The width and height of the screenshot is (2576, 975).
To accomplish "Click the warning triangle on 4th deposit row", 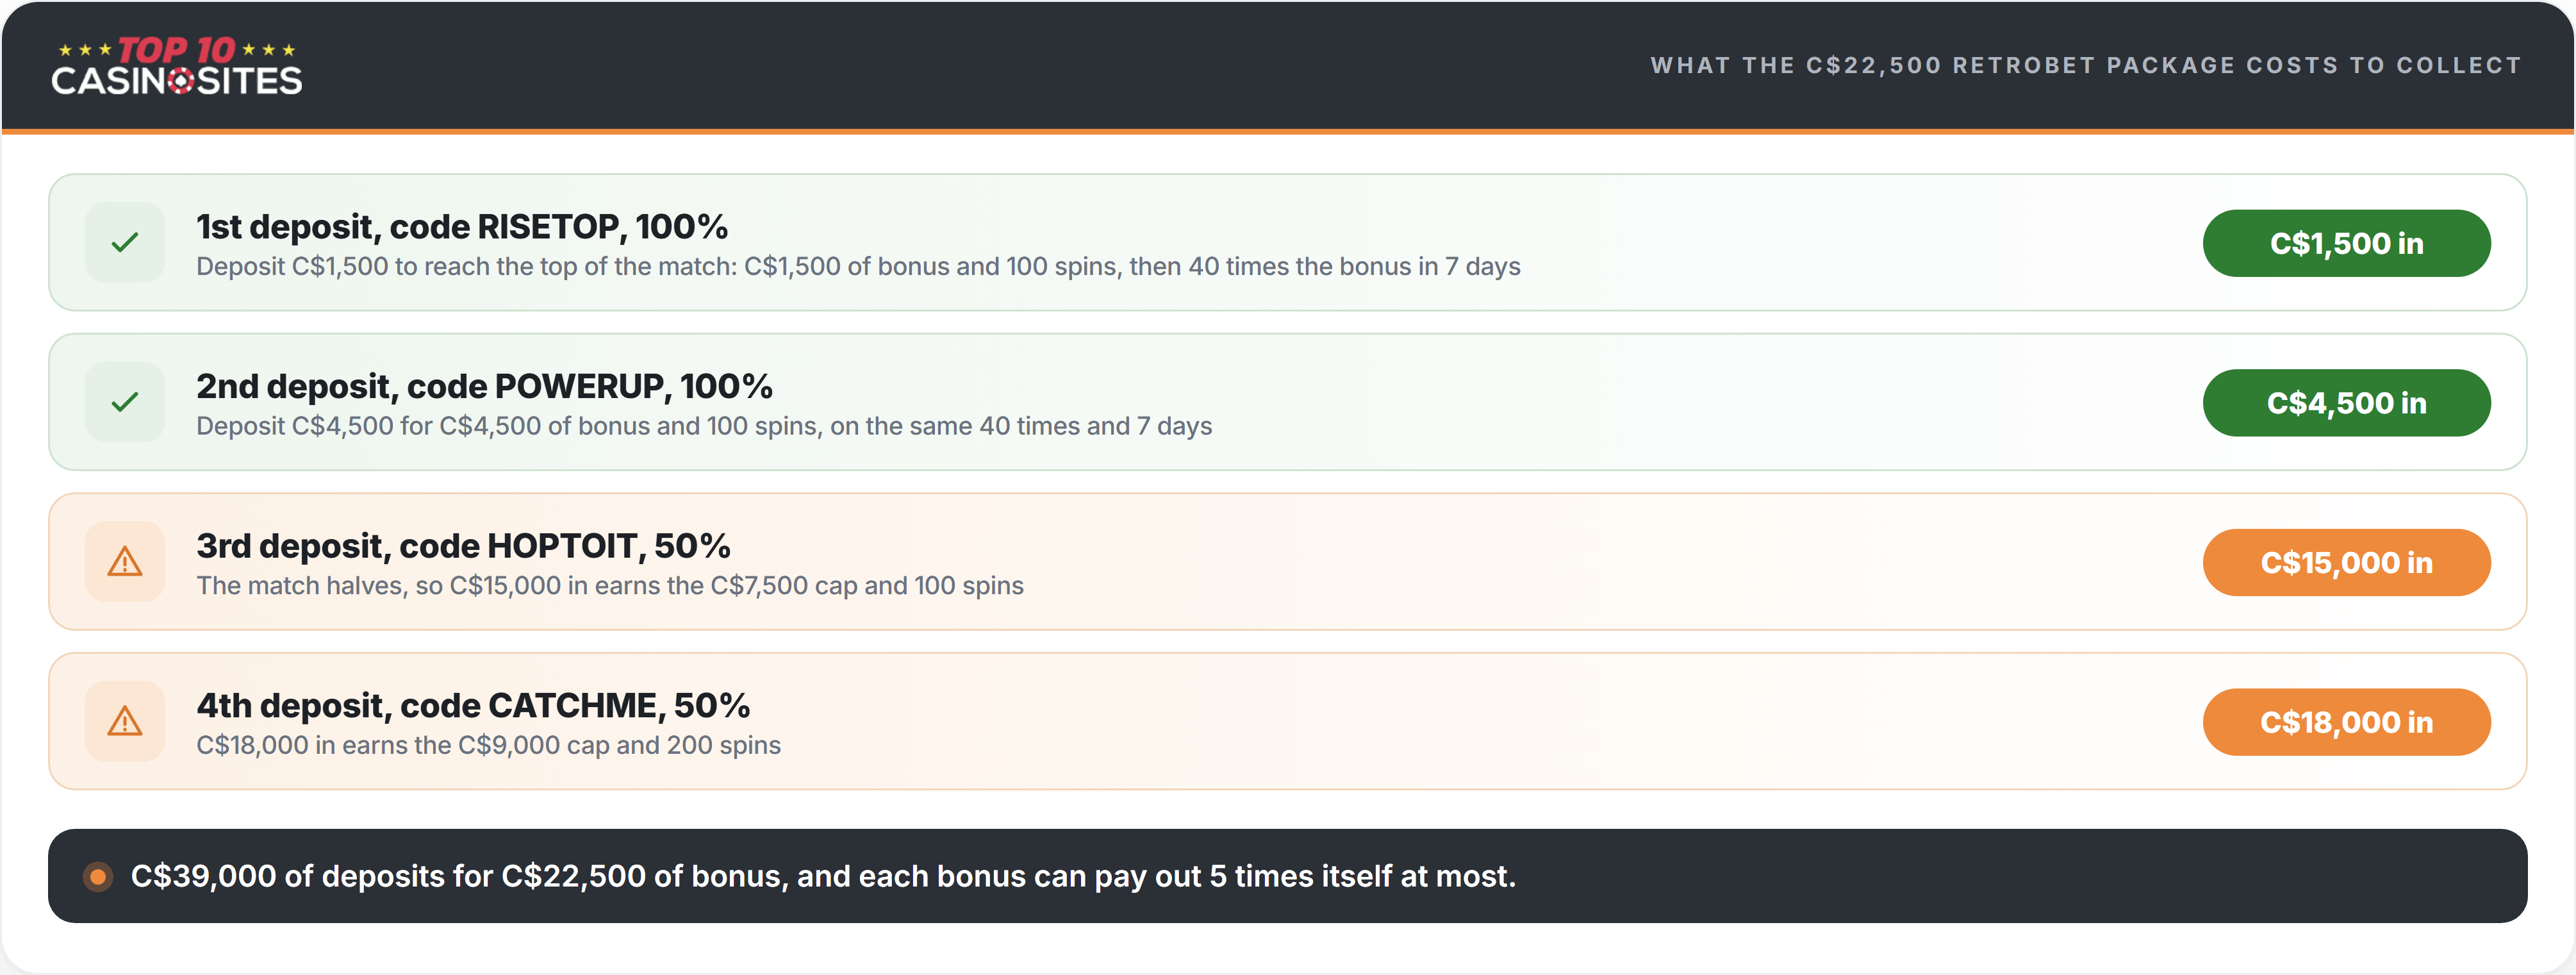I will pos(125,721).
